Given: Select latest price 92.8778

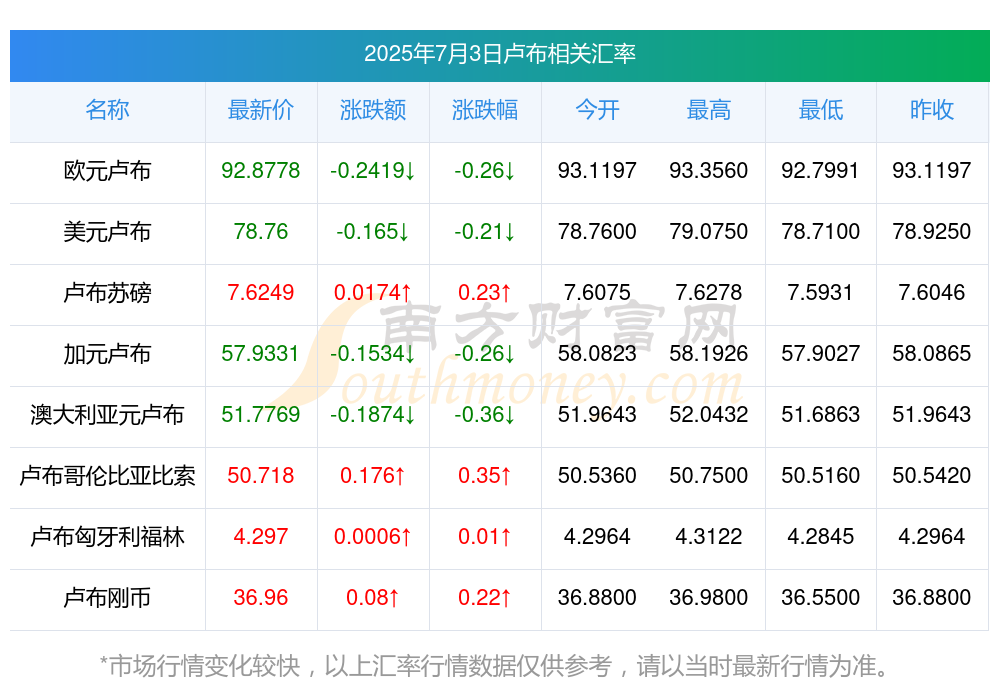Looking at the screenshot, I should 261,170.
